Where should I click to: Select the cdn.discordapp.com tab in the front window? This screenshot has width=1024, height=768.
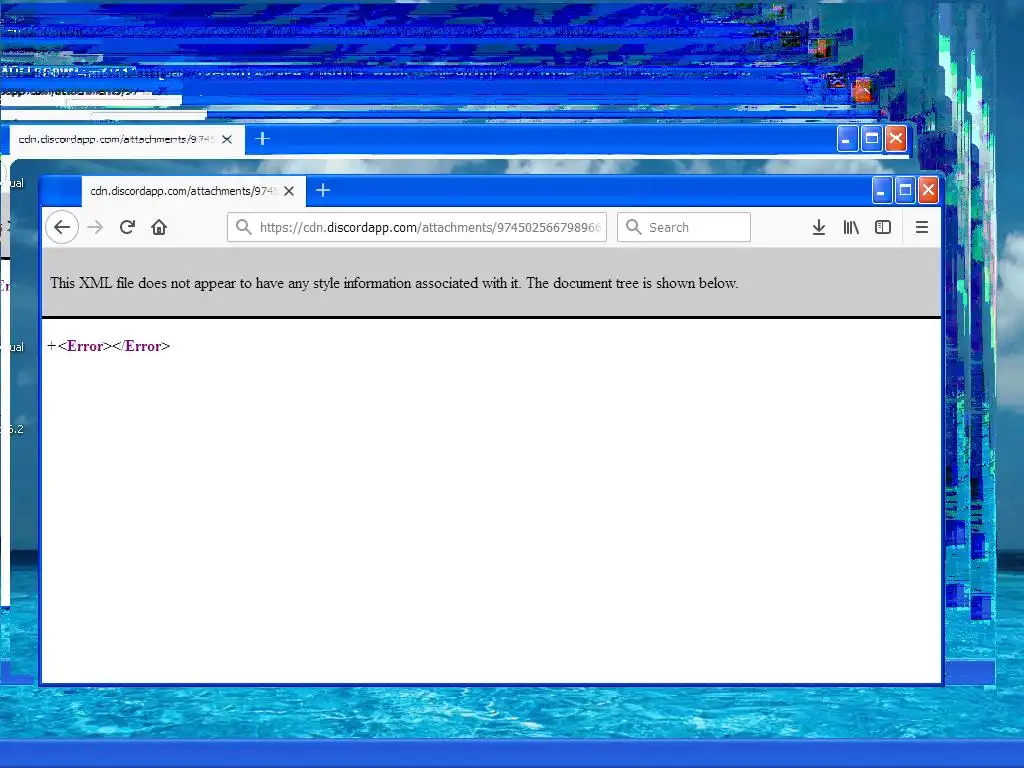[193, 191]
